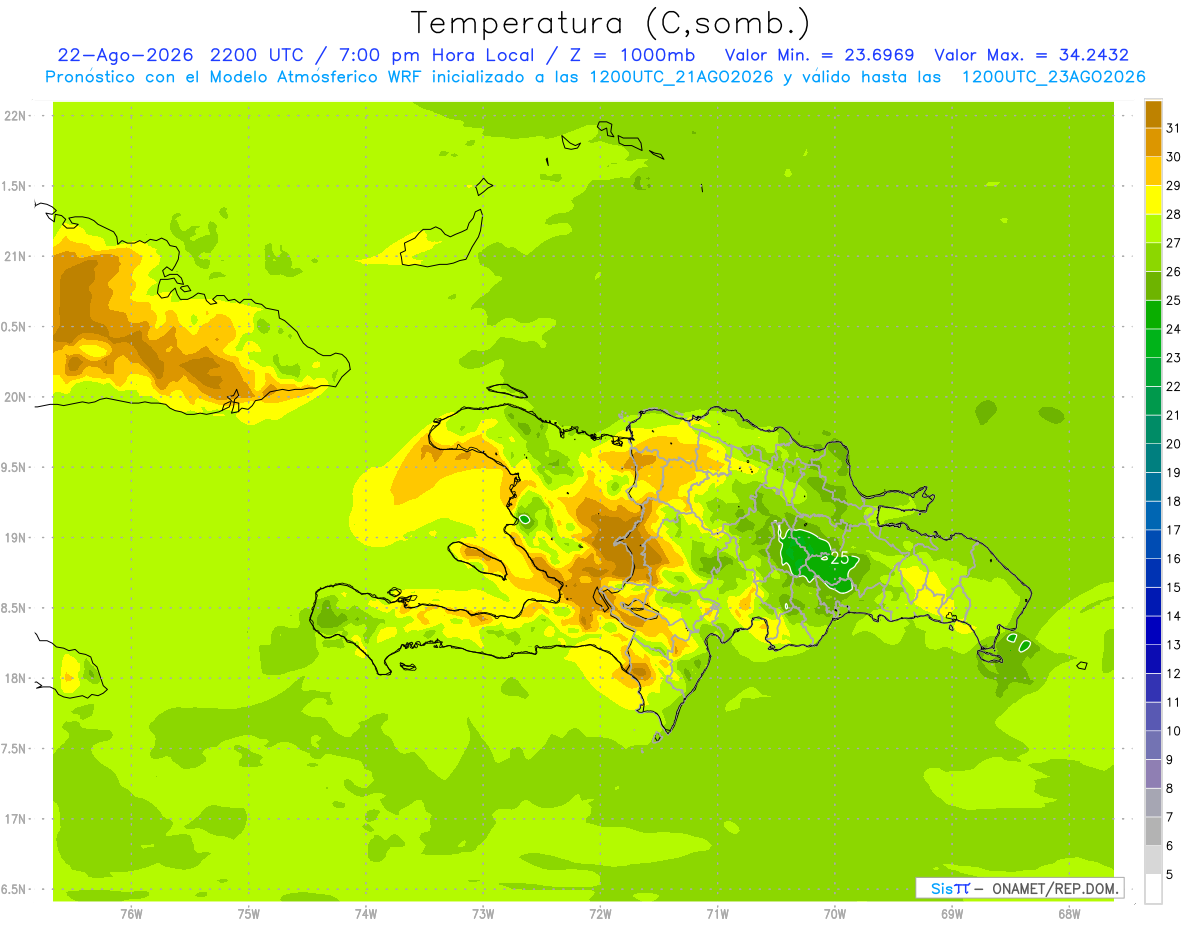Click the "21N" latitude axis label

click(x=15, y=256)
